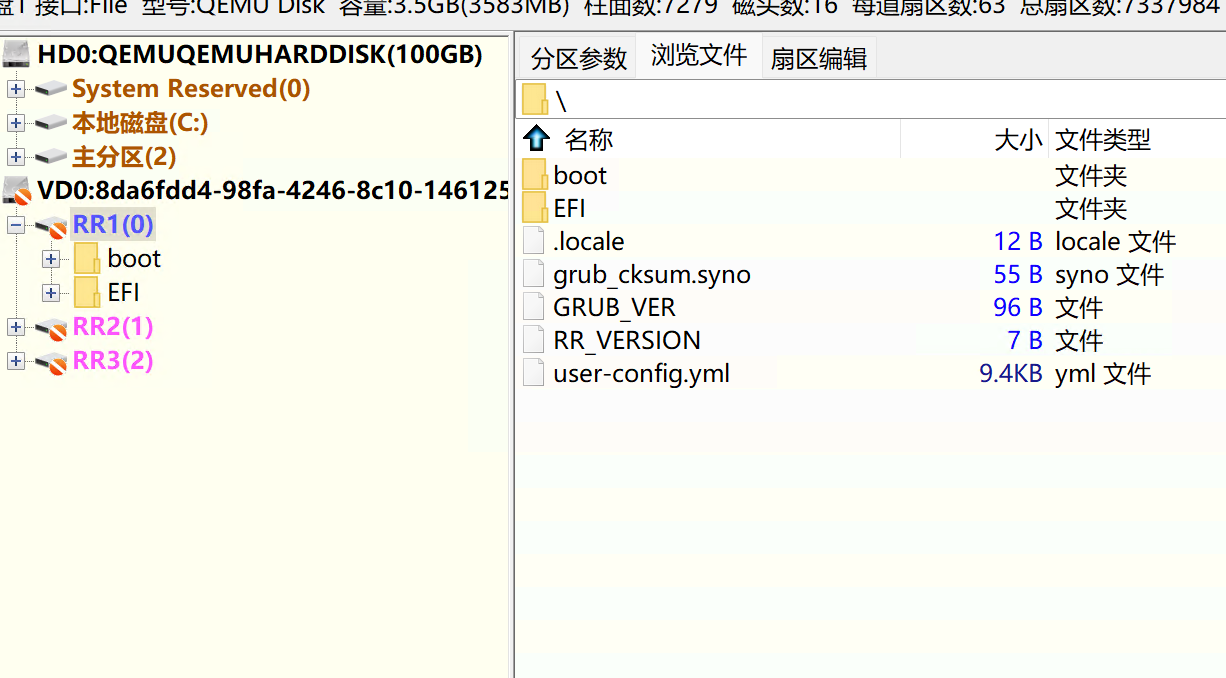Select HD0:QEMUQEMUHARDDISK(100GB) disk entry
Image resolution: width=1226 pixels, height=678 pixels.
click(260, 55)
